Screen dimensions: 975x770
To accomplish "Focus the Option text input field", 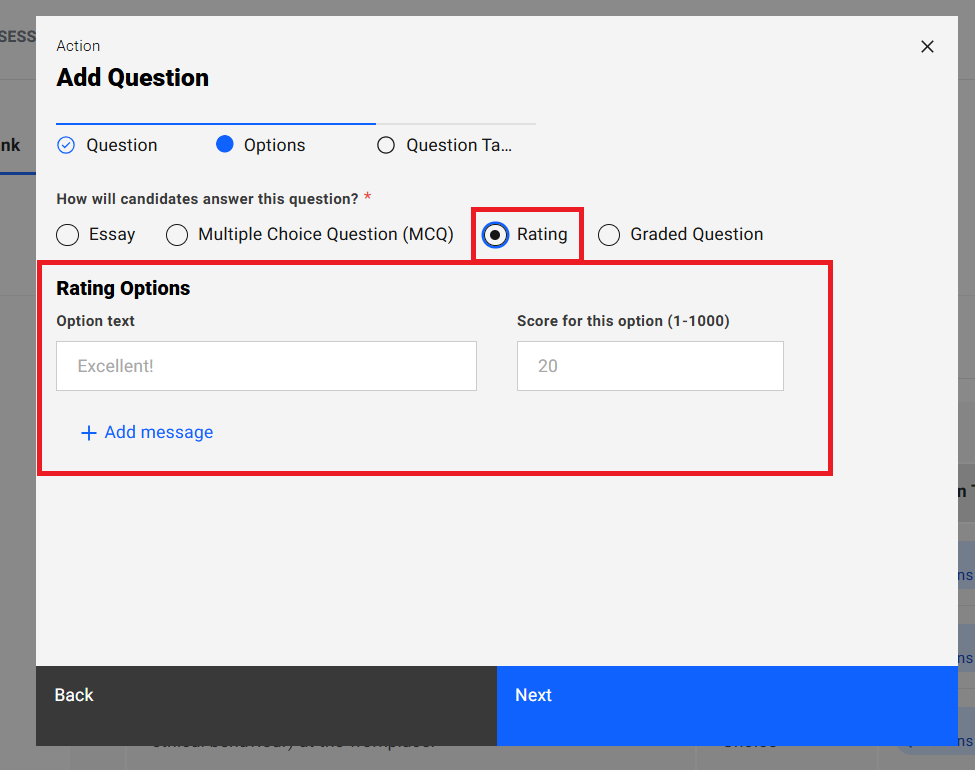I will click(266, 366).
